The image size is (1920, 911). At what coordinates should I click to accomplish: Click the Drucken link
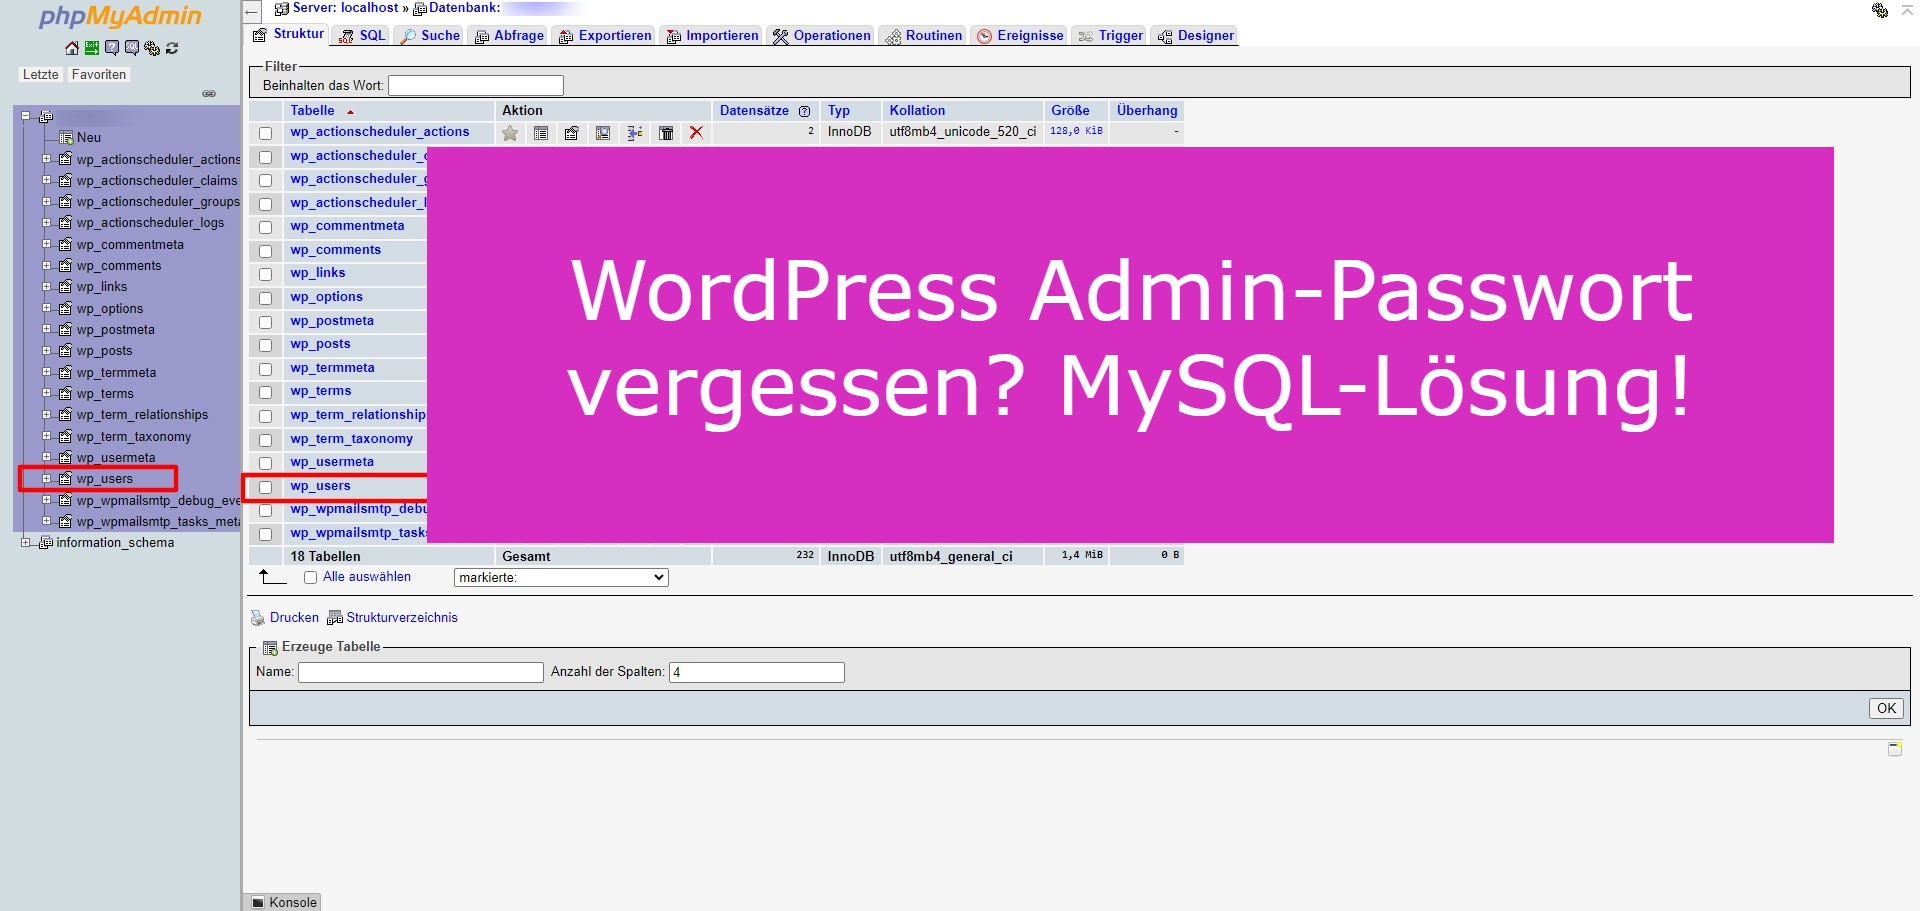(294, 618)
